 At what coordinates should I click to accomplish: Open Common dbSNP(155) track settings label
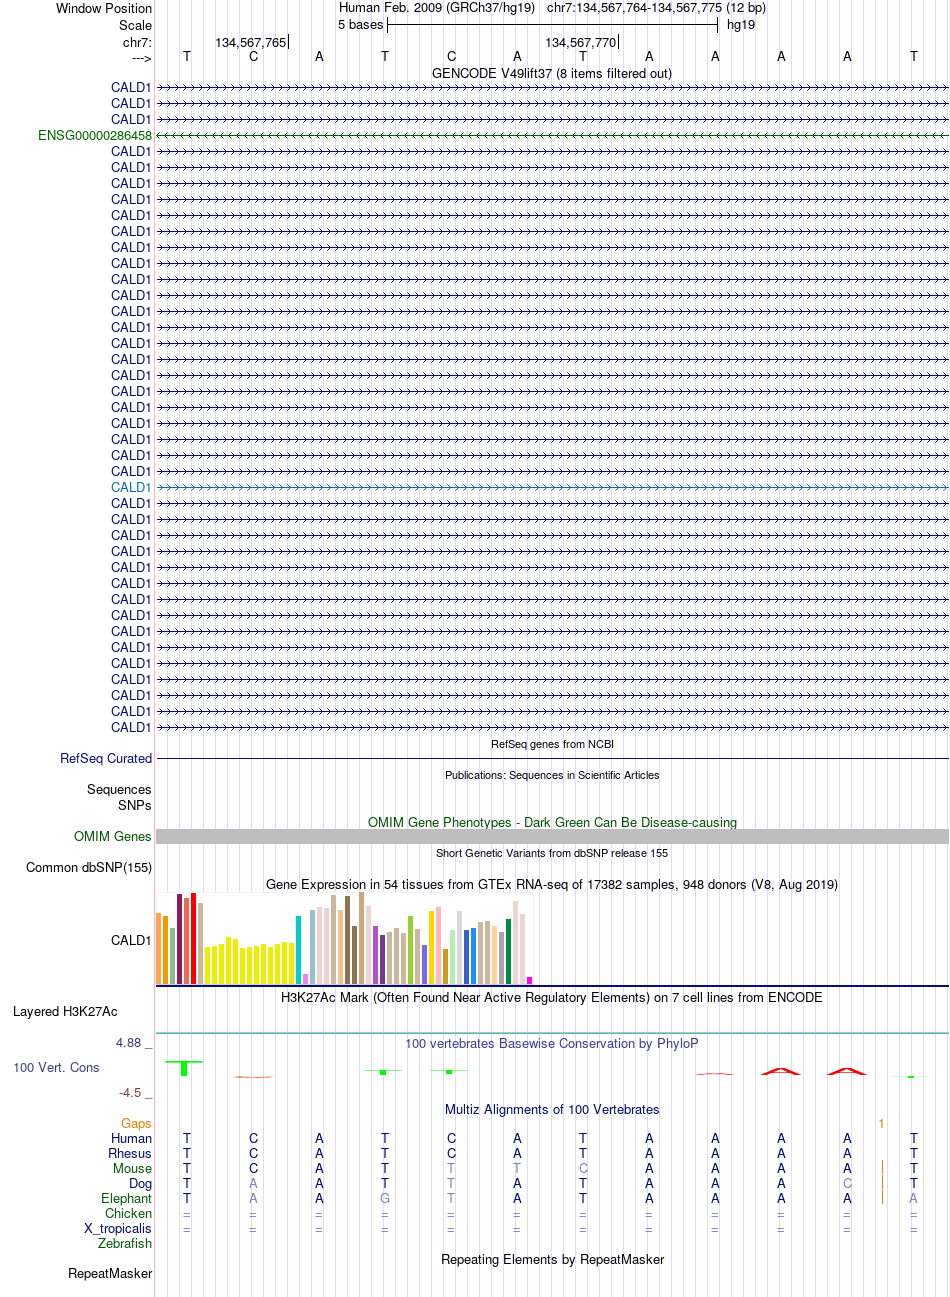(x=89, y=868)
